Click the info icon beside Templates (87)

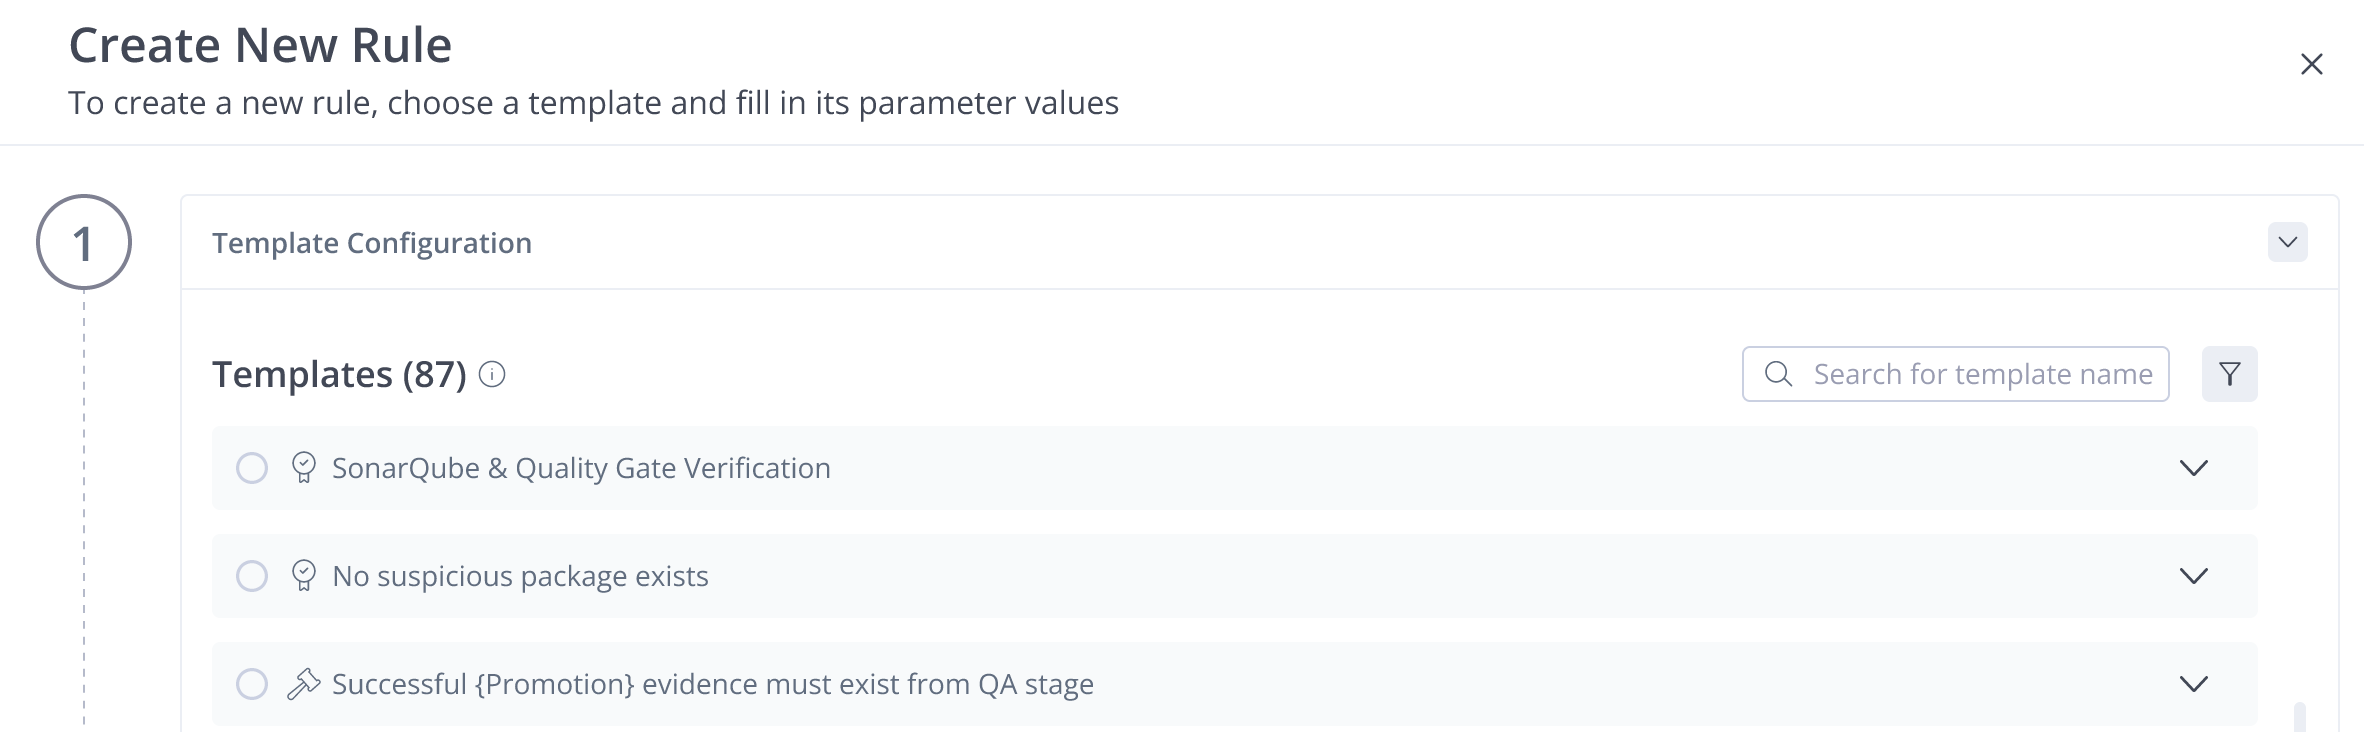(492, 375)
